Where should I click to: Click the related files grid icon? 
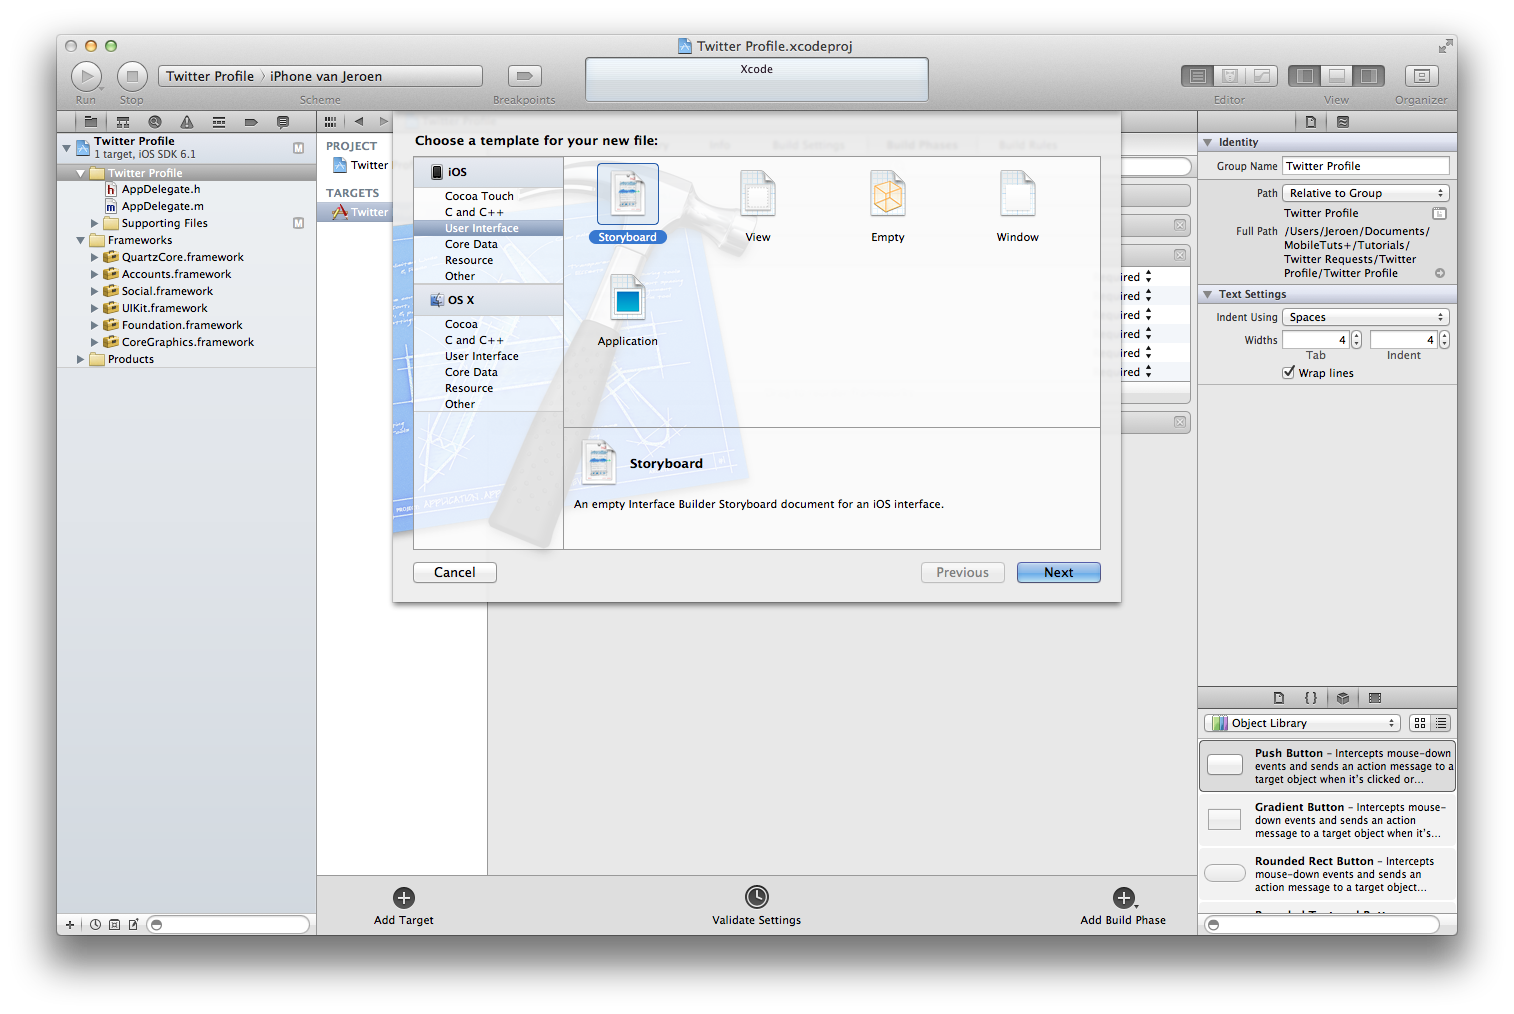[x=330, y=122]
